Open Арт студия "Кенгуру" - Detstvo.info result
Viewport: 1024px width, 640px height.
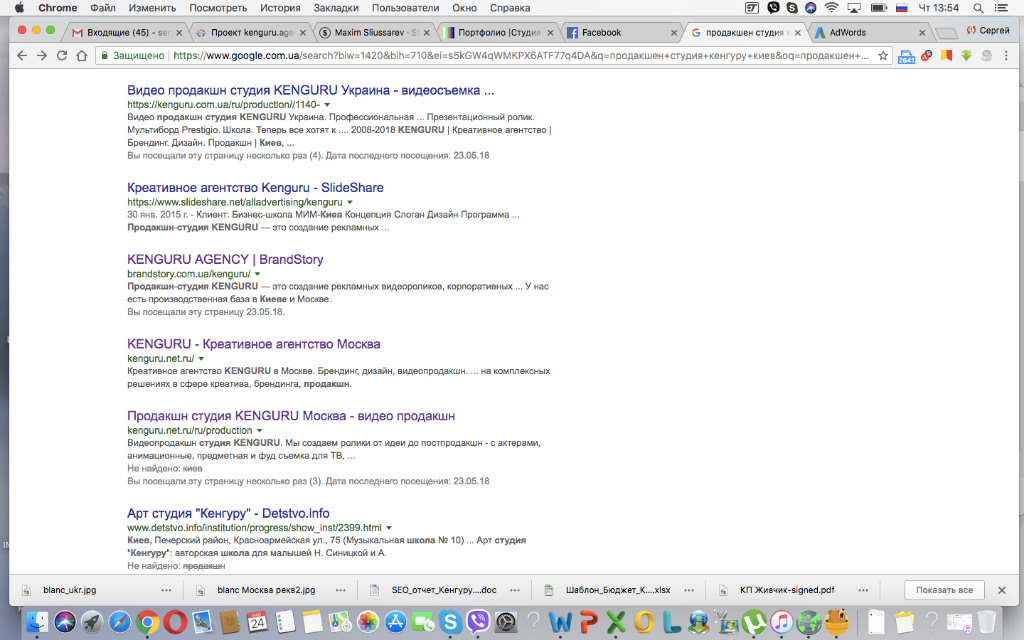pos(228,513)
